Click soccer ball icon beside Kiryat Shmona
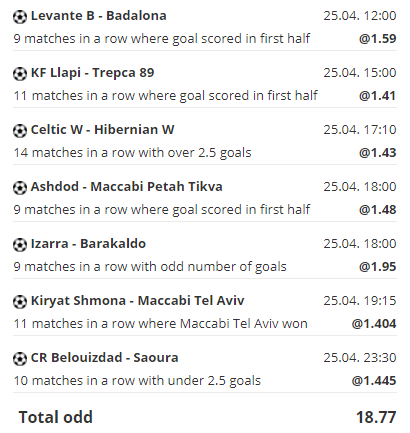This screenshot has height=433, width=410. point(20,302)
